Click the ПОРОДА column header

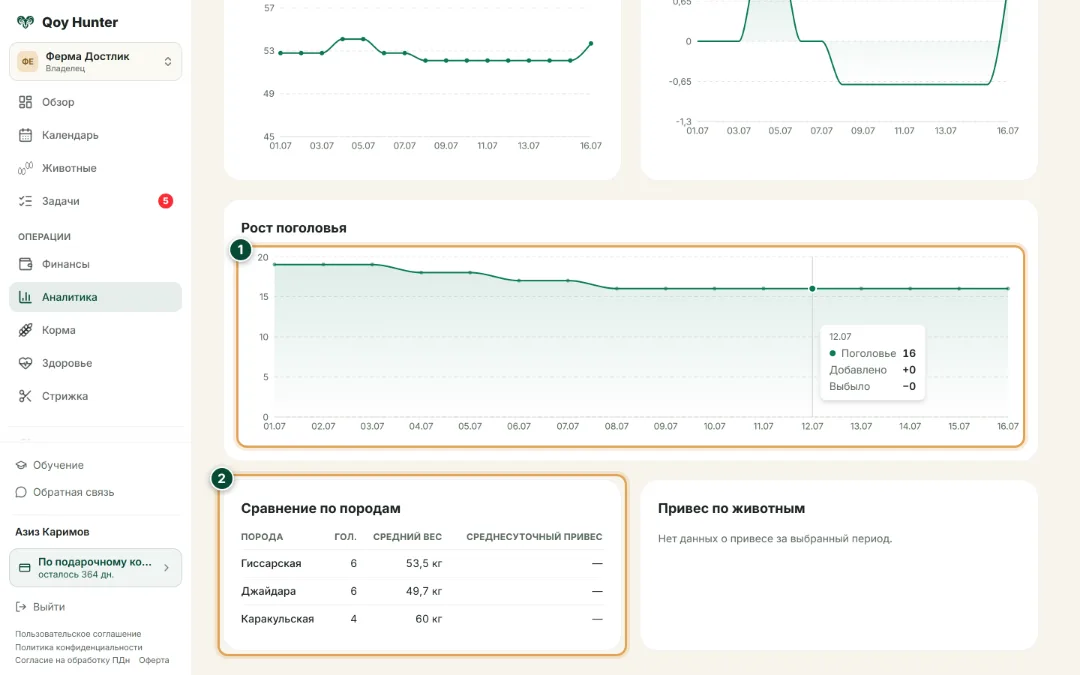(262, 537)
